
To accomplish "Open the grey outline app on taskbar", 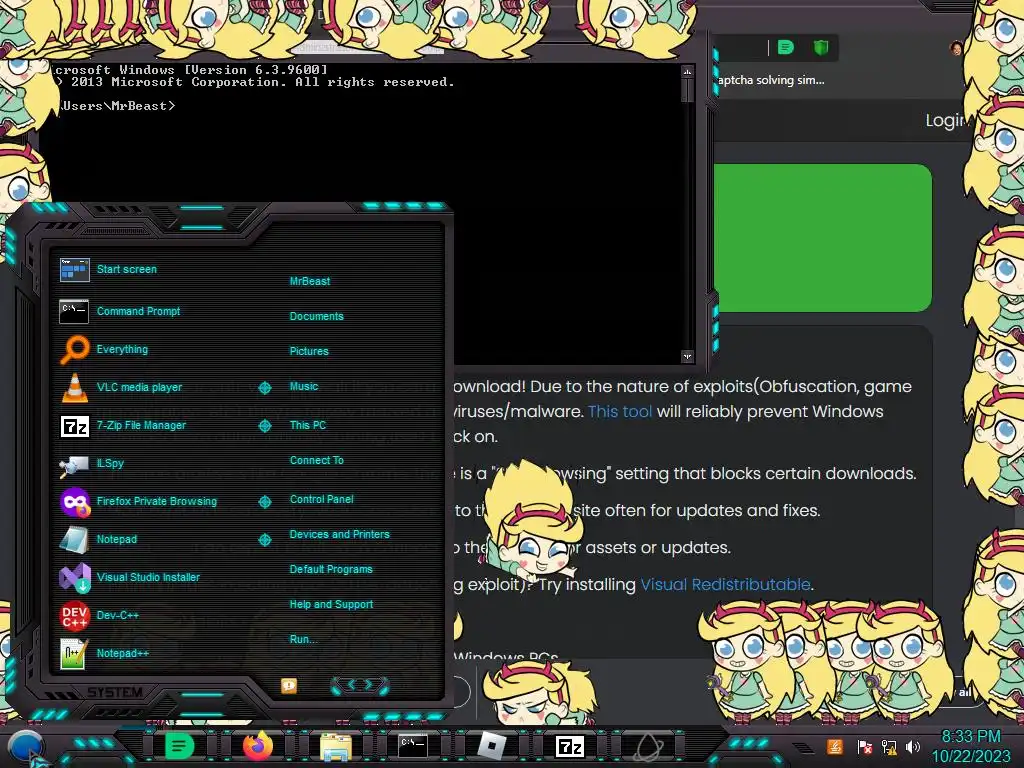I will tap(647, 747).
